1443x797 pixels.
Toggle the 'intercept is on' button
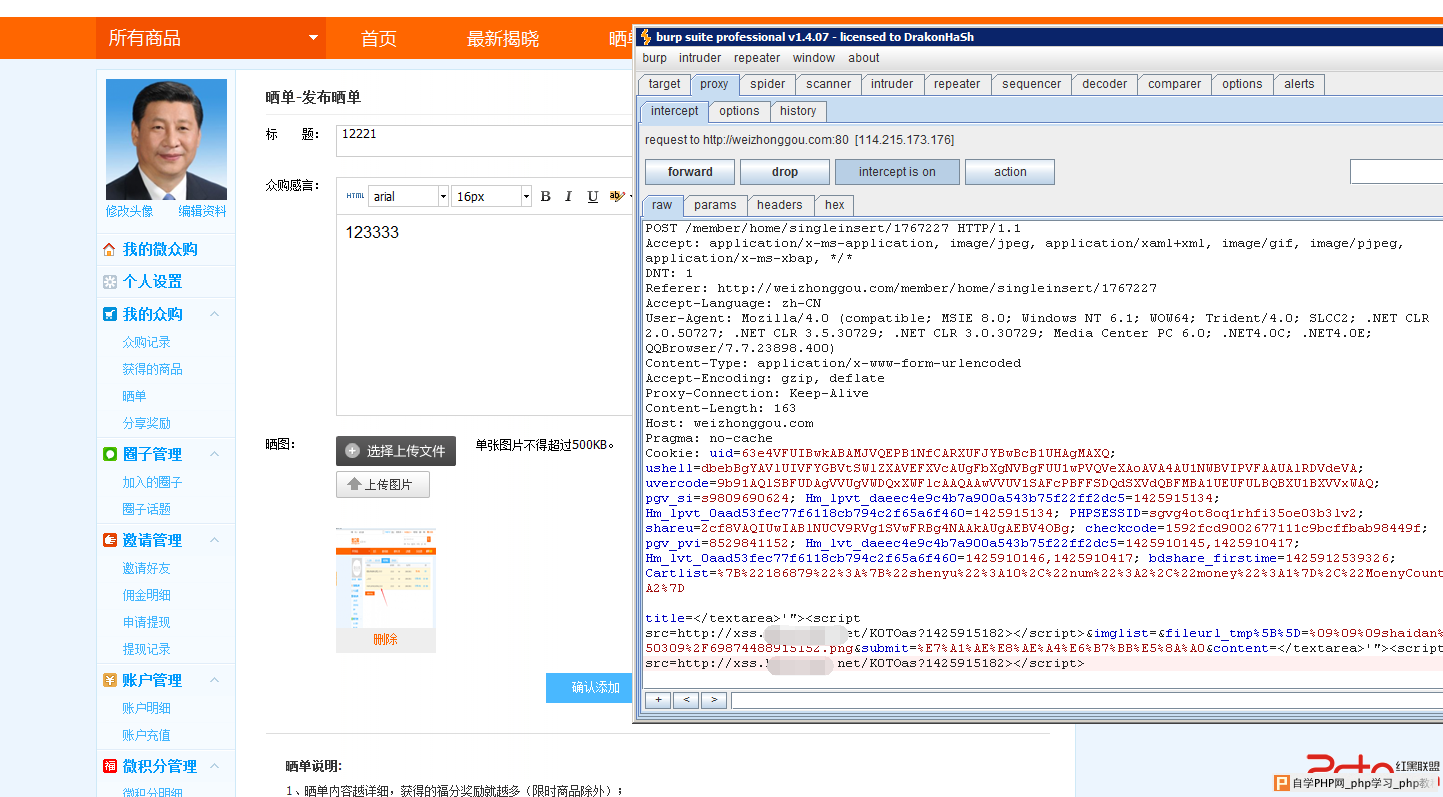point(897,172)
